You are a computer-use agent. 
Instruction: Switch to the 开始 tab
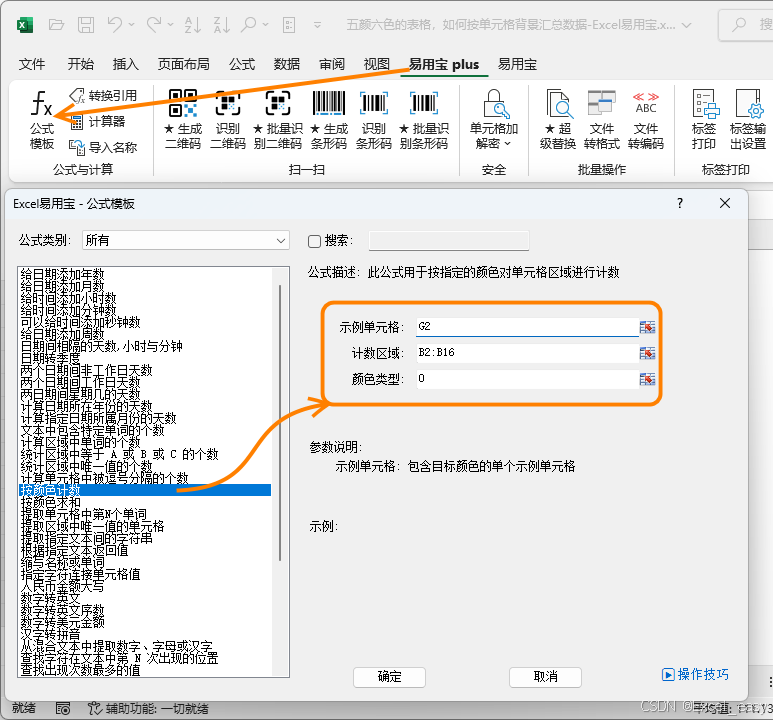[x=80, y=65]
